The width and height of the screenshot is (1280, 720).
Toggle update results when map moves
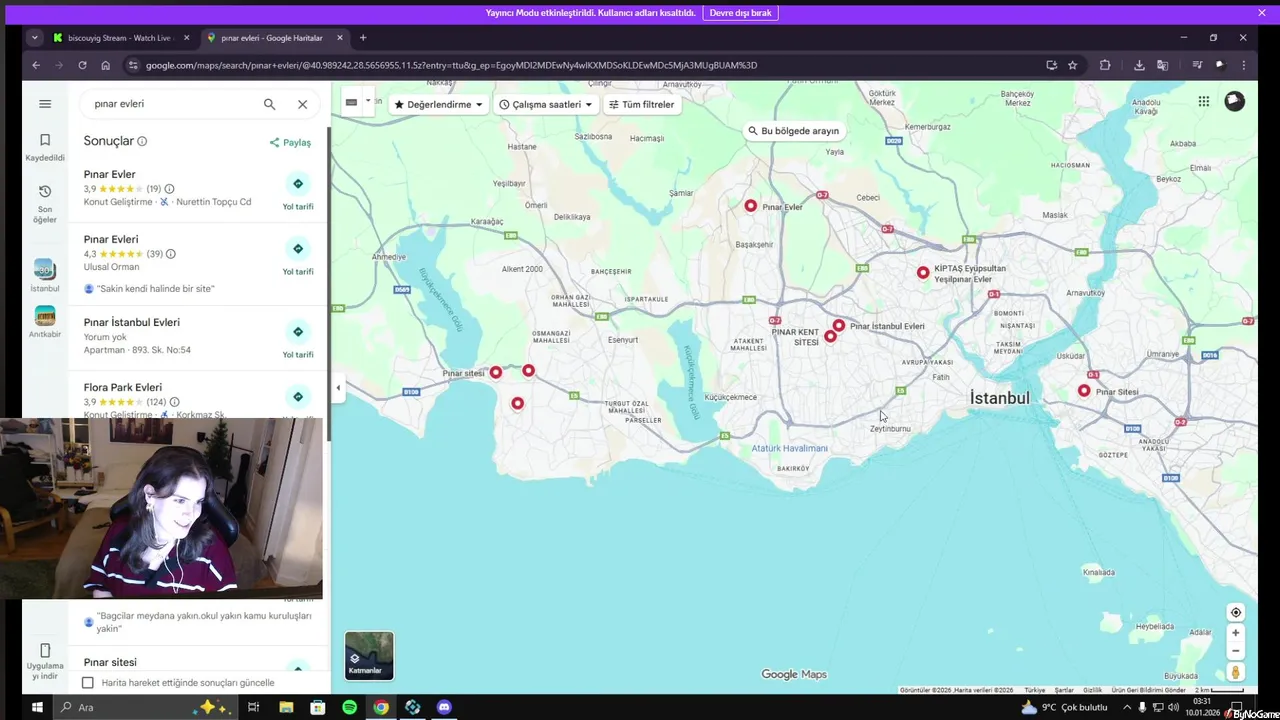[88, 682]
